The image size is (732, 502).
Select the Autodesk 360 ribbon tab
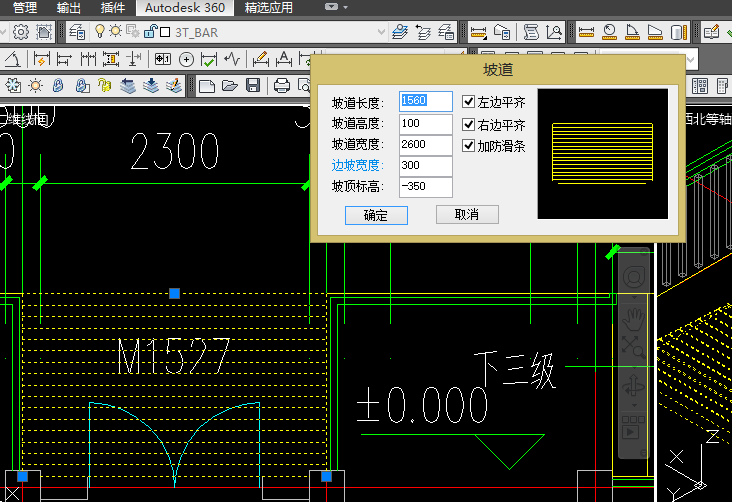185,7
